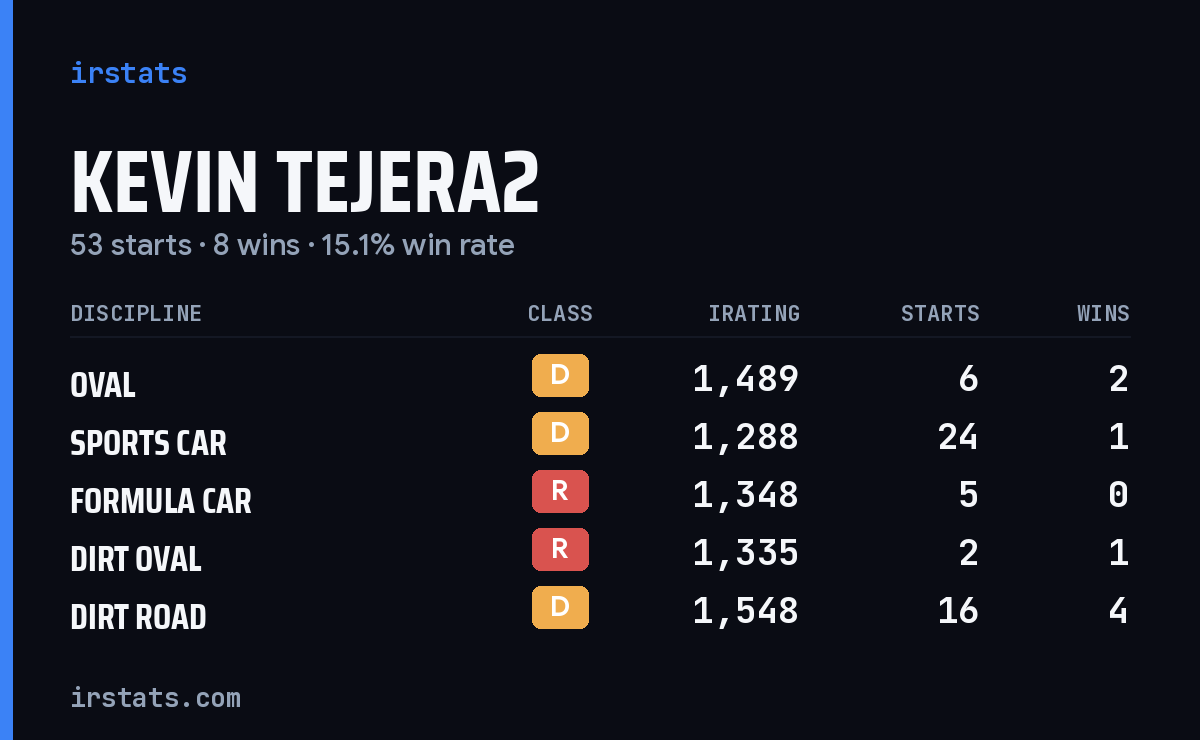Click the Dirt Oval class R badge
Image resolution: width=1200 pixels, height=740 pixels.
tap(560, 550)
